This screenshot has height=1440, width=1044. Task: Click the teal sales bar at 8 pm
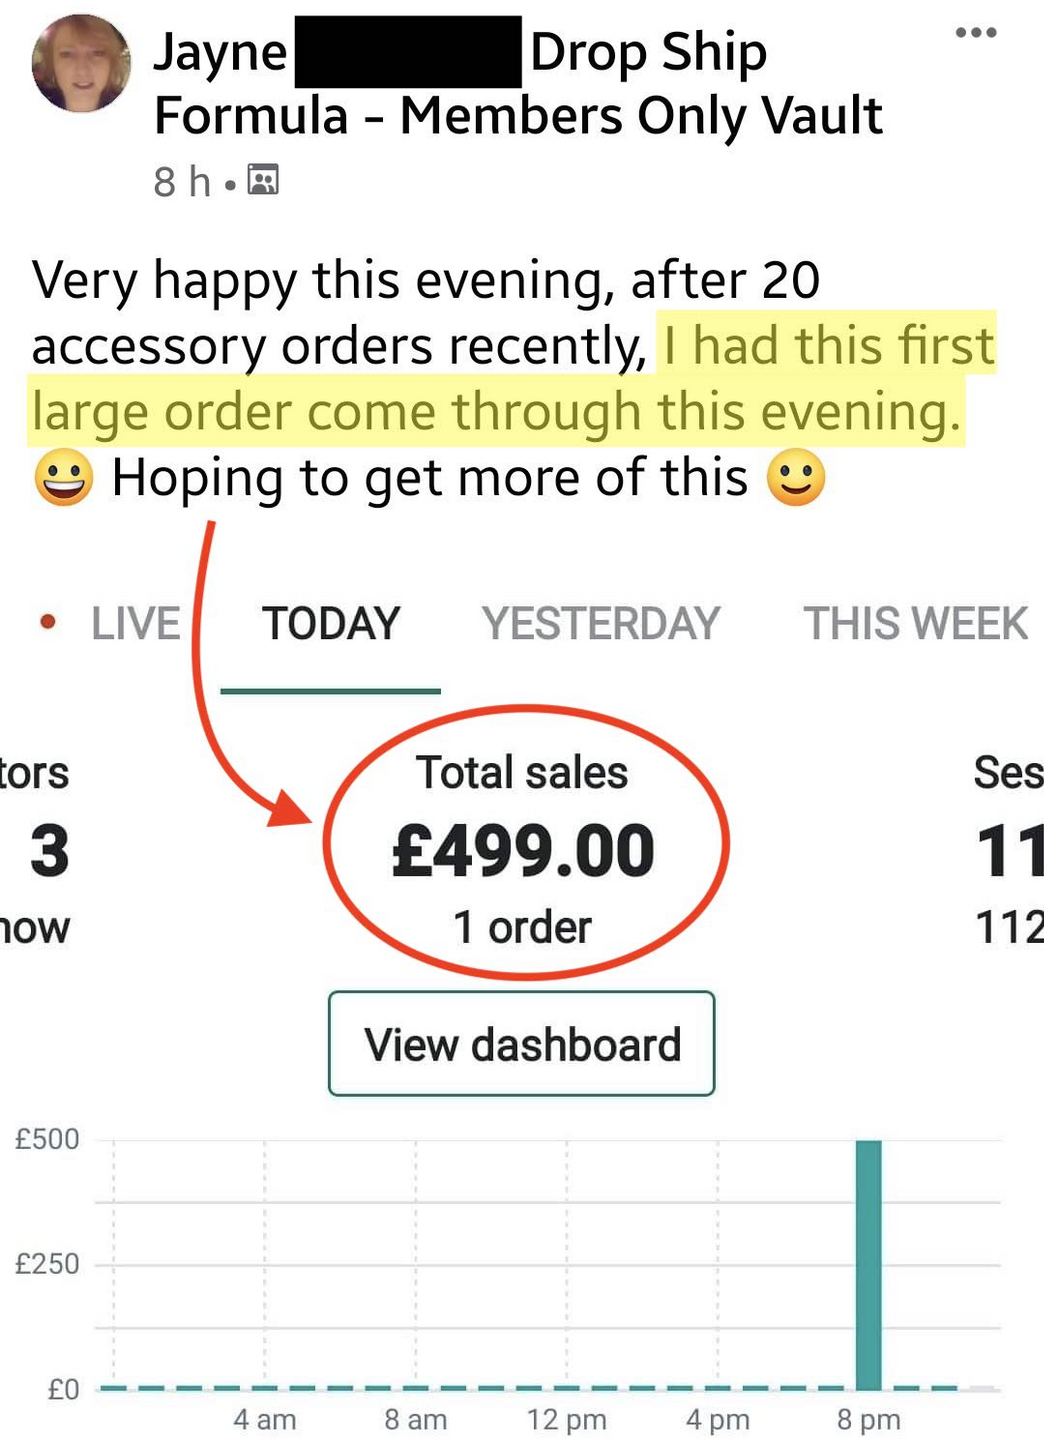[868, 1264]
